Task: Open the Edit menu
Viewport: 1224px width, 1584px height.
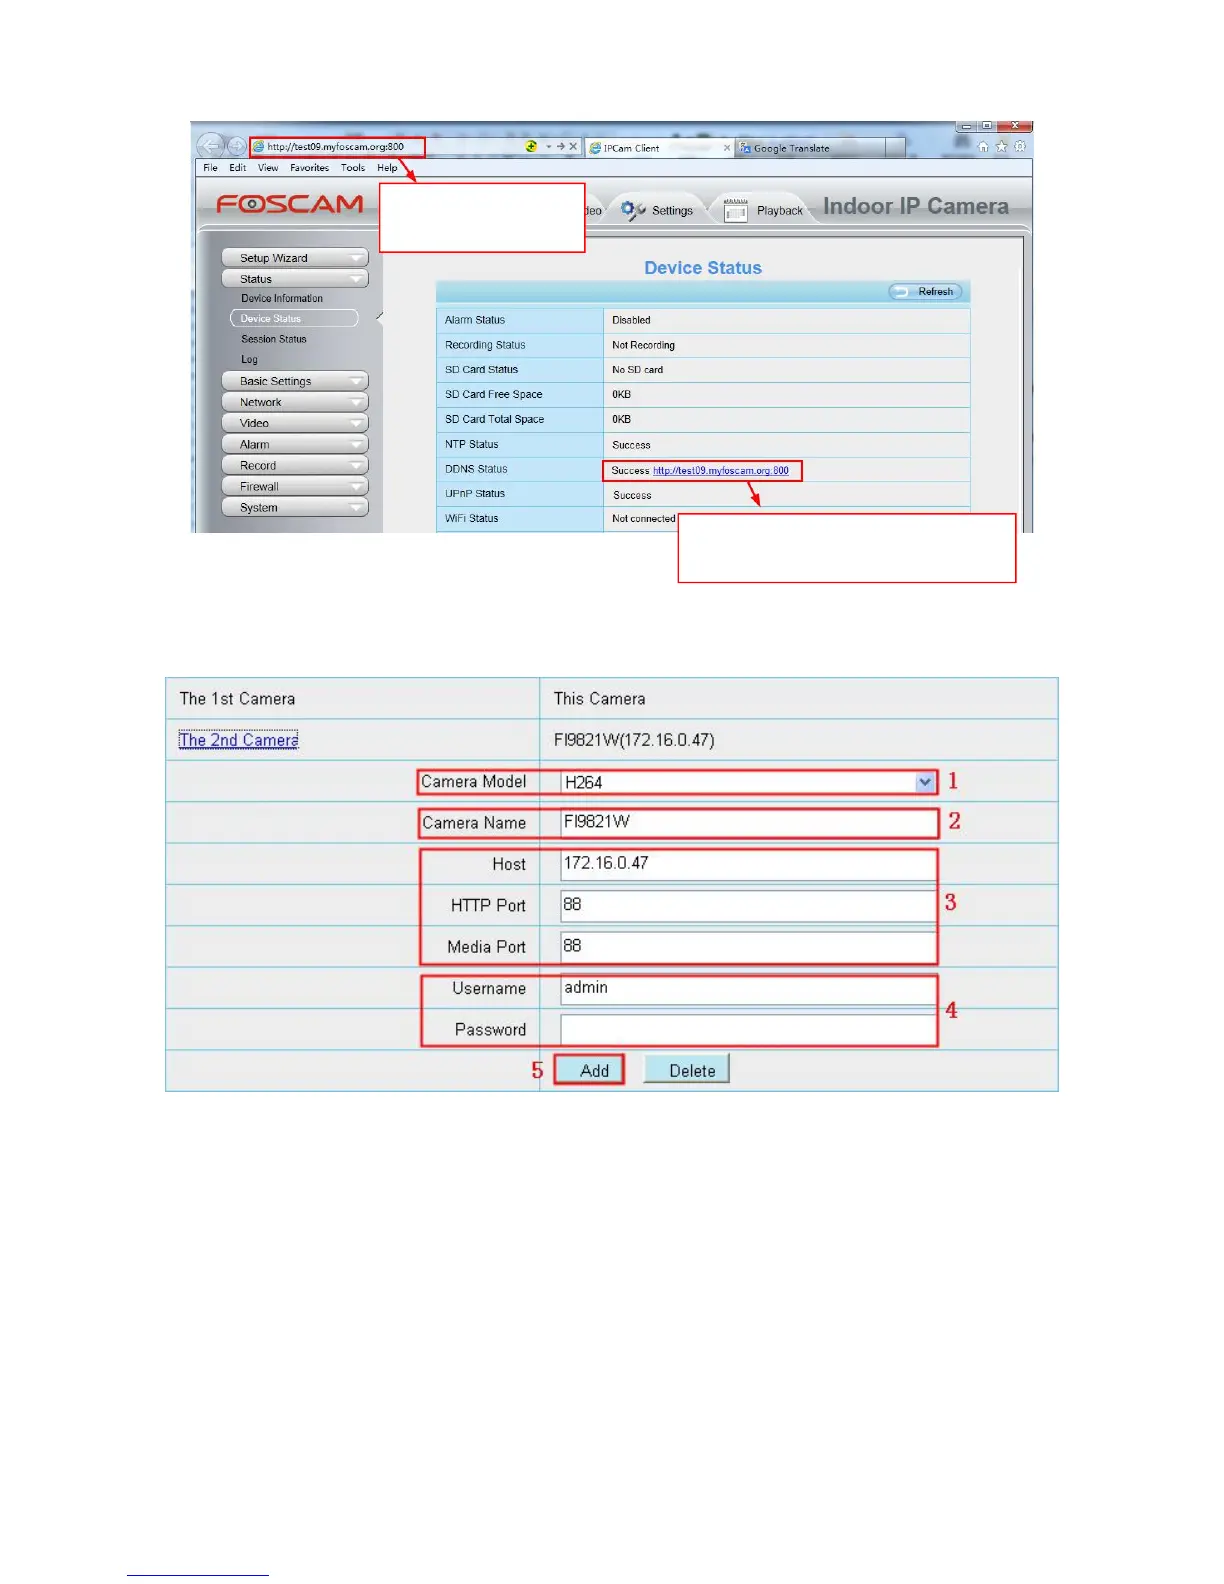Action: 237,168
